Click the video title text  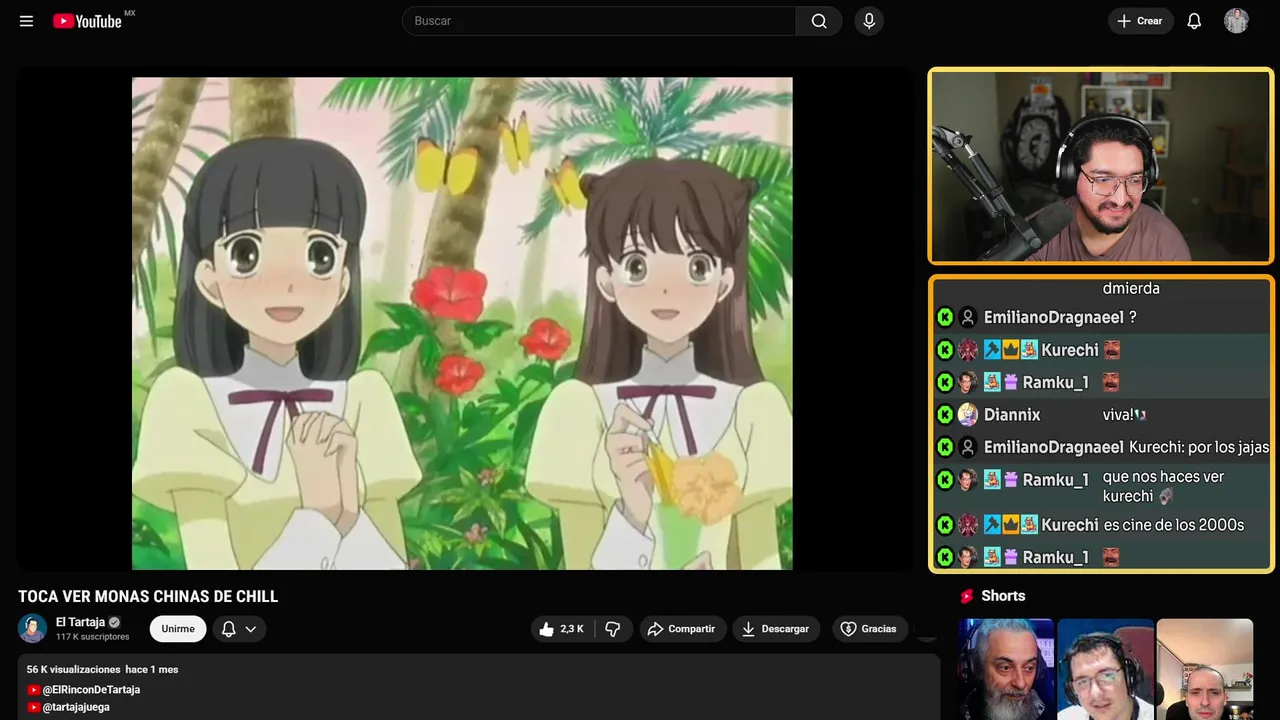pyautogui.click(x=148, y=596)
